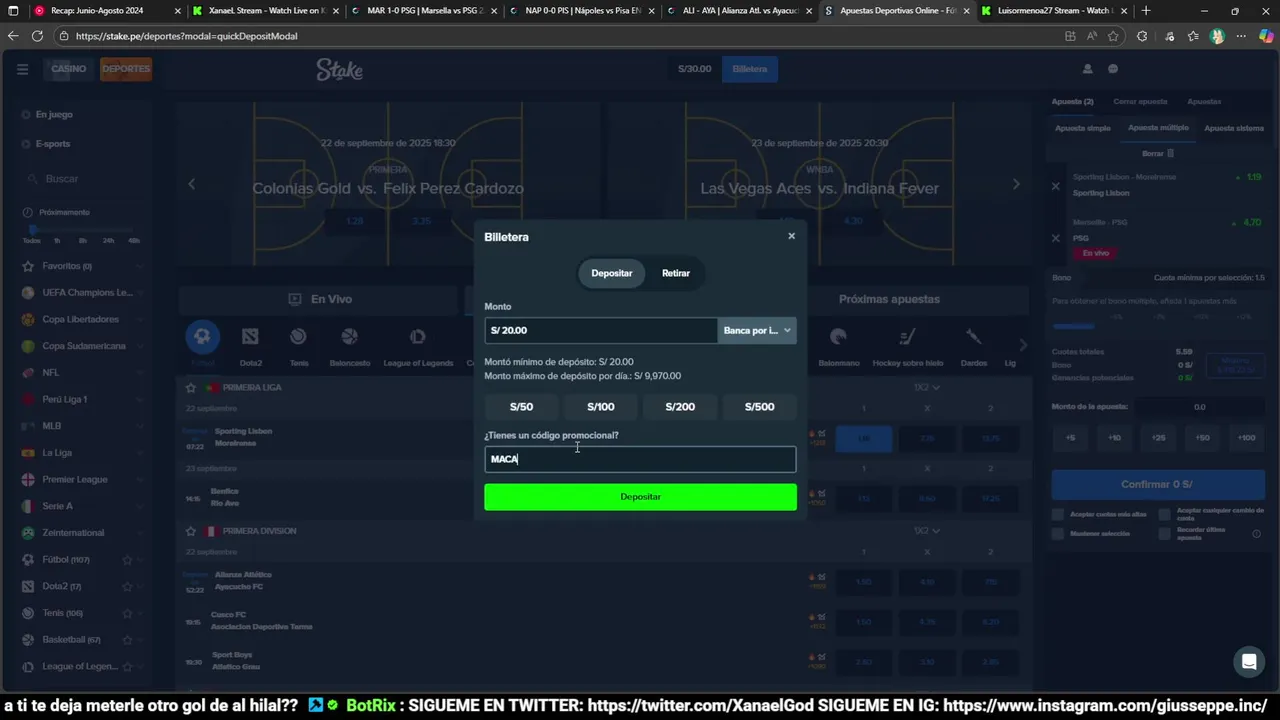
Task: Open Serie A in the sidebar
Action: tap(57, 506)
